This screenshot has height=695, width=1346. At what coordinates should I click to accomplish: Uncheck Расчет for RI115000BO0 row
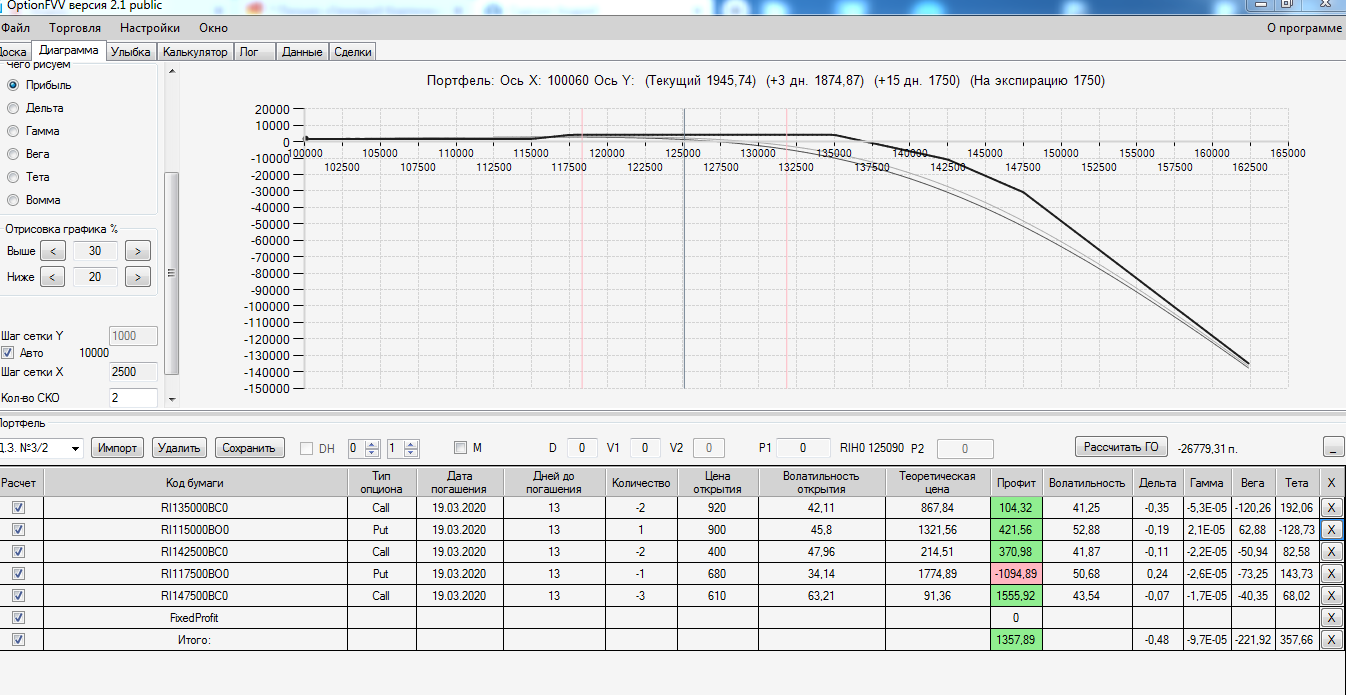pyautogui.click(x=19, y=530)
